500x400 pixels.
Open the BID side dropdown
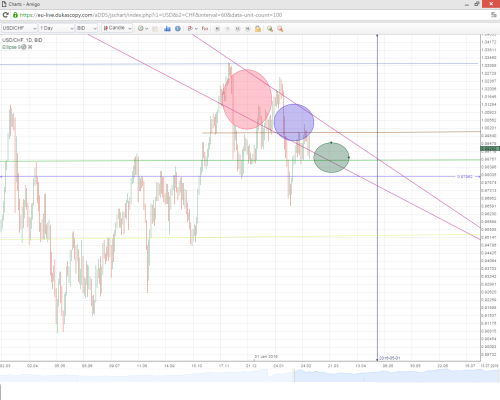pos(87,28)
